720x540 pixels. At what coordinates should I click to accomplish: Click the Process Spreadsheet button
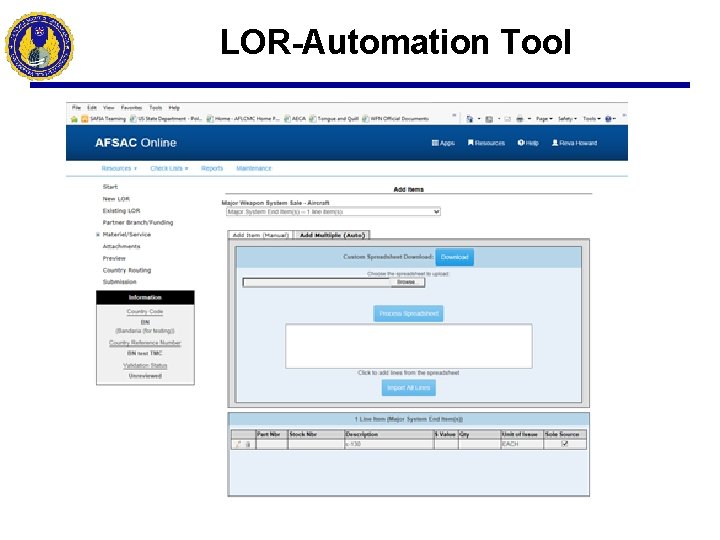(x=408, y=314)
